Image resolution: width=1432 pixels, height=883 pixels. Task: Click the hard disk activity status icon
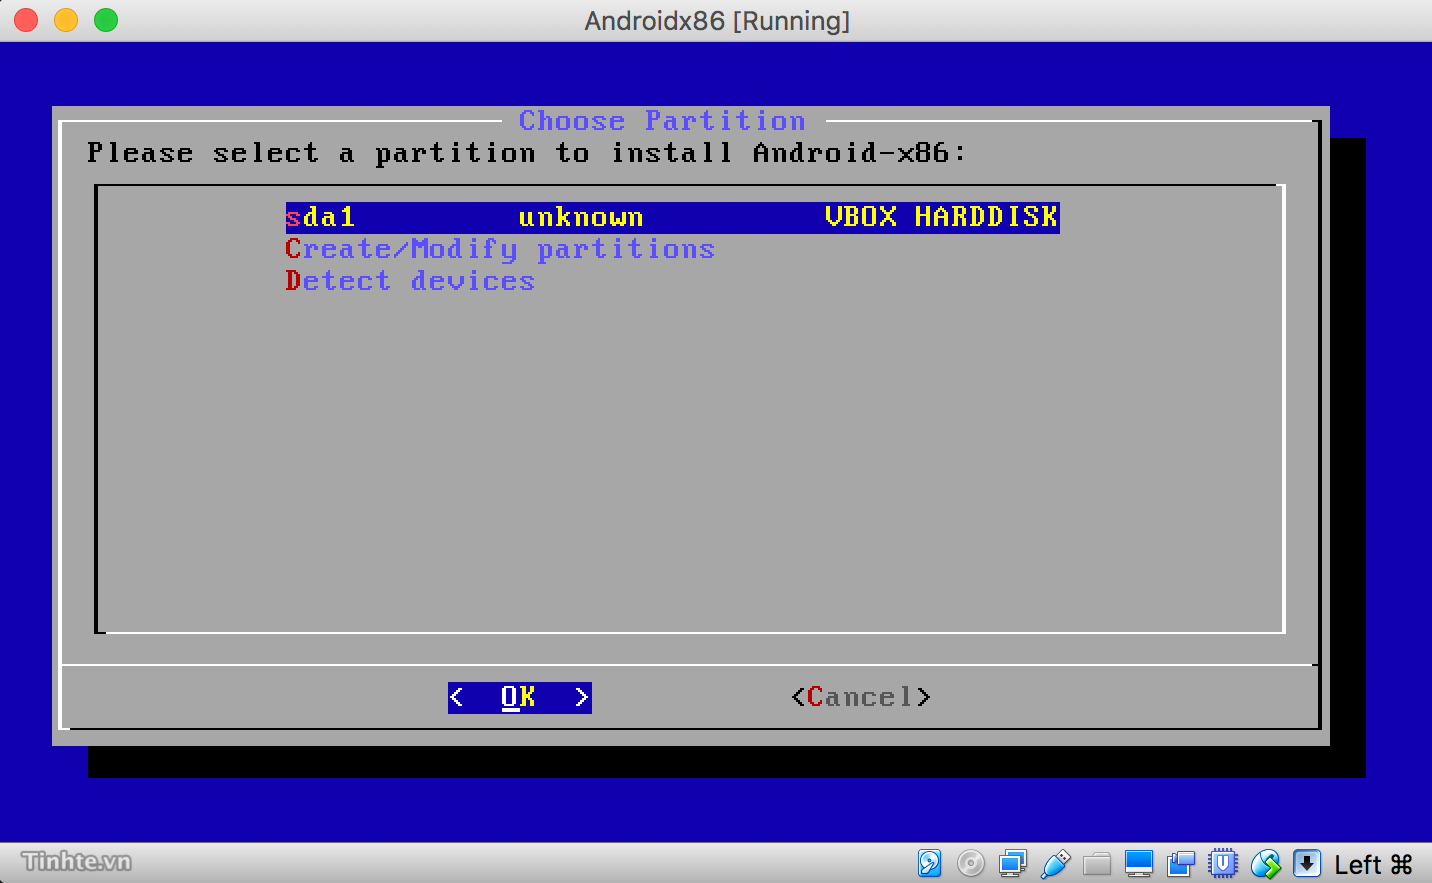(929, 863)
